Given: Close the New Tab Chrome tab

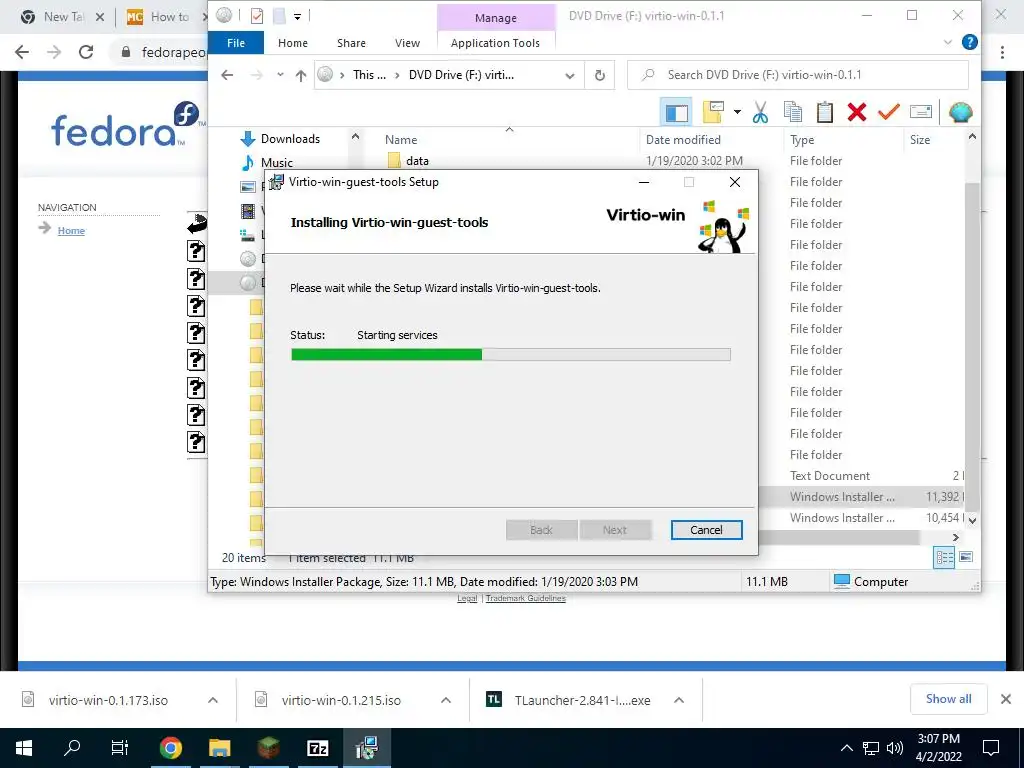Looking at the screenshot, I should 100,17.
